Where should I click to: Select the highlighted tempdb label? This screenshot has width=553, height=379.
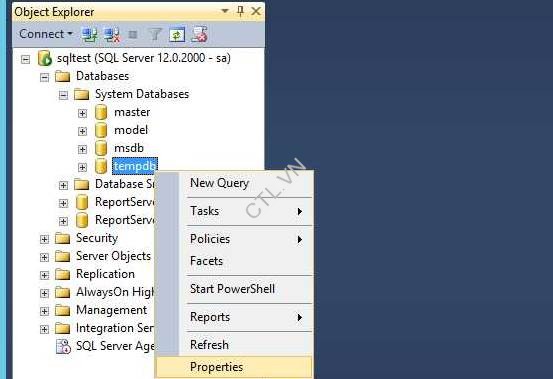pyautogui.click(x=135, y=166)
